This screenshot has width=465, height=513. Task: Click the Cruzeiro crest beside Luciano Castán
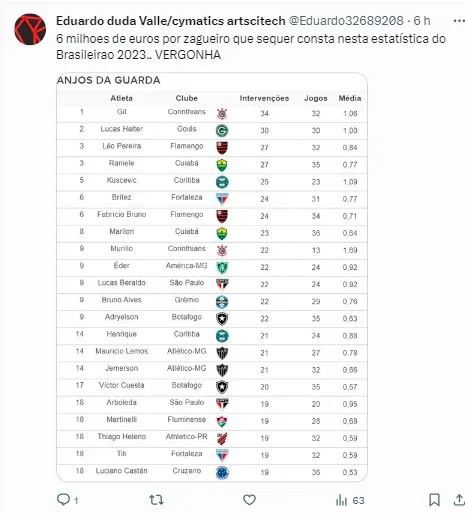[222, 473]
